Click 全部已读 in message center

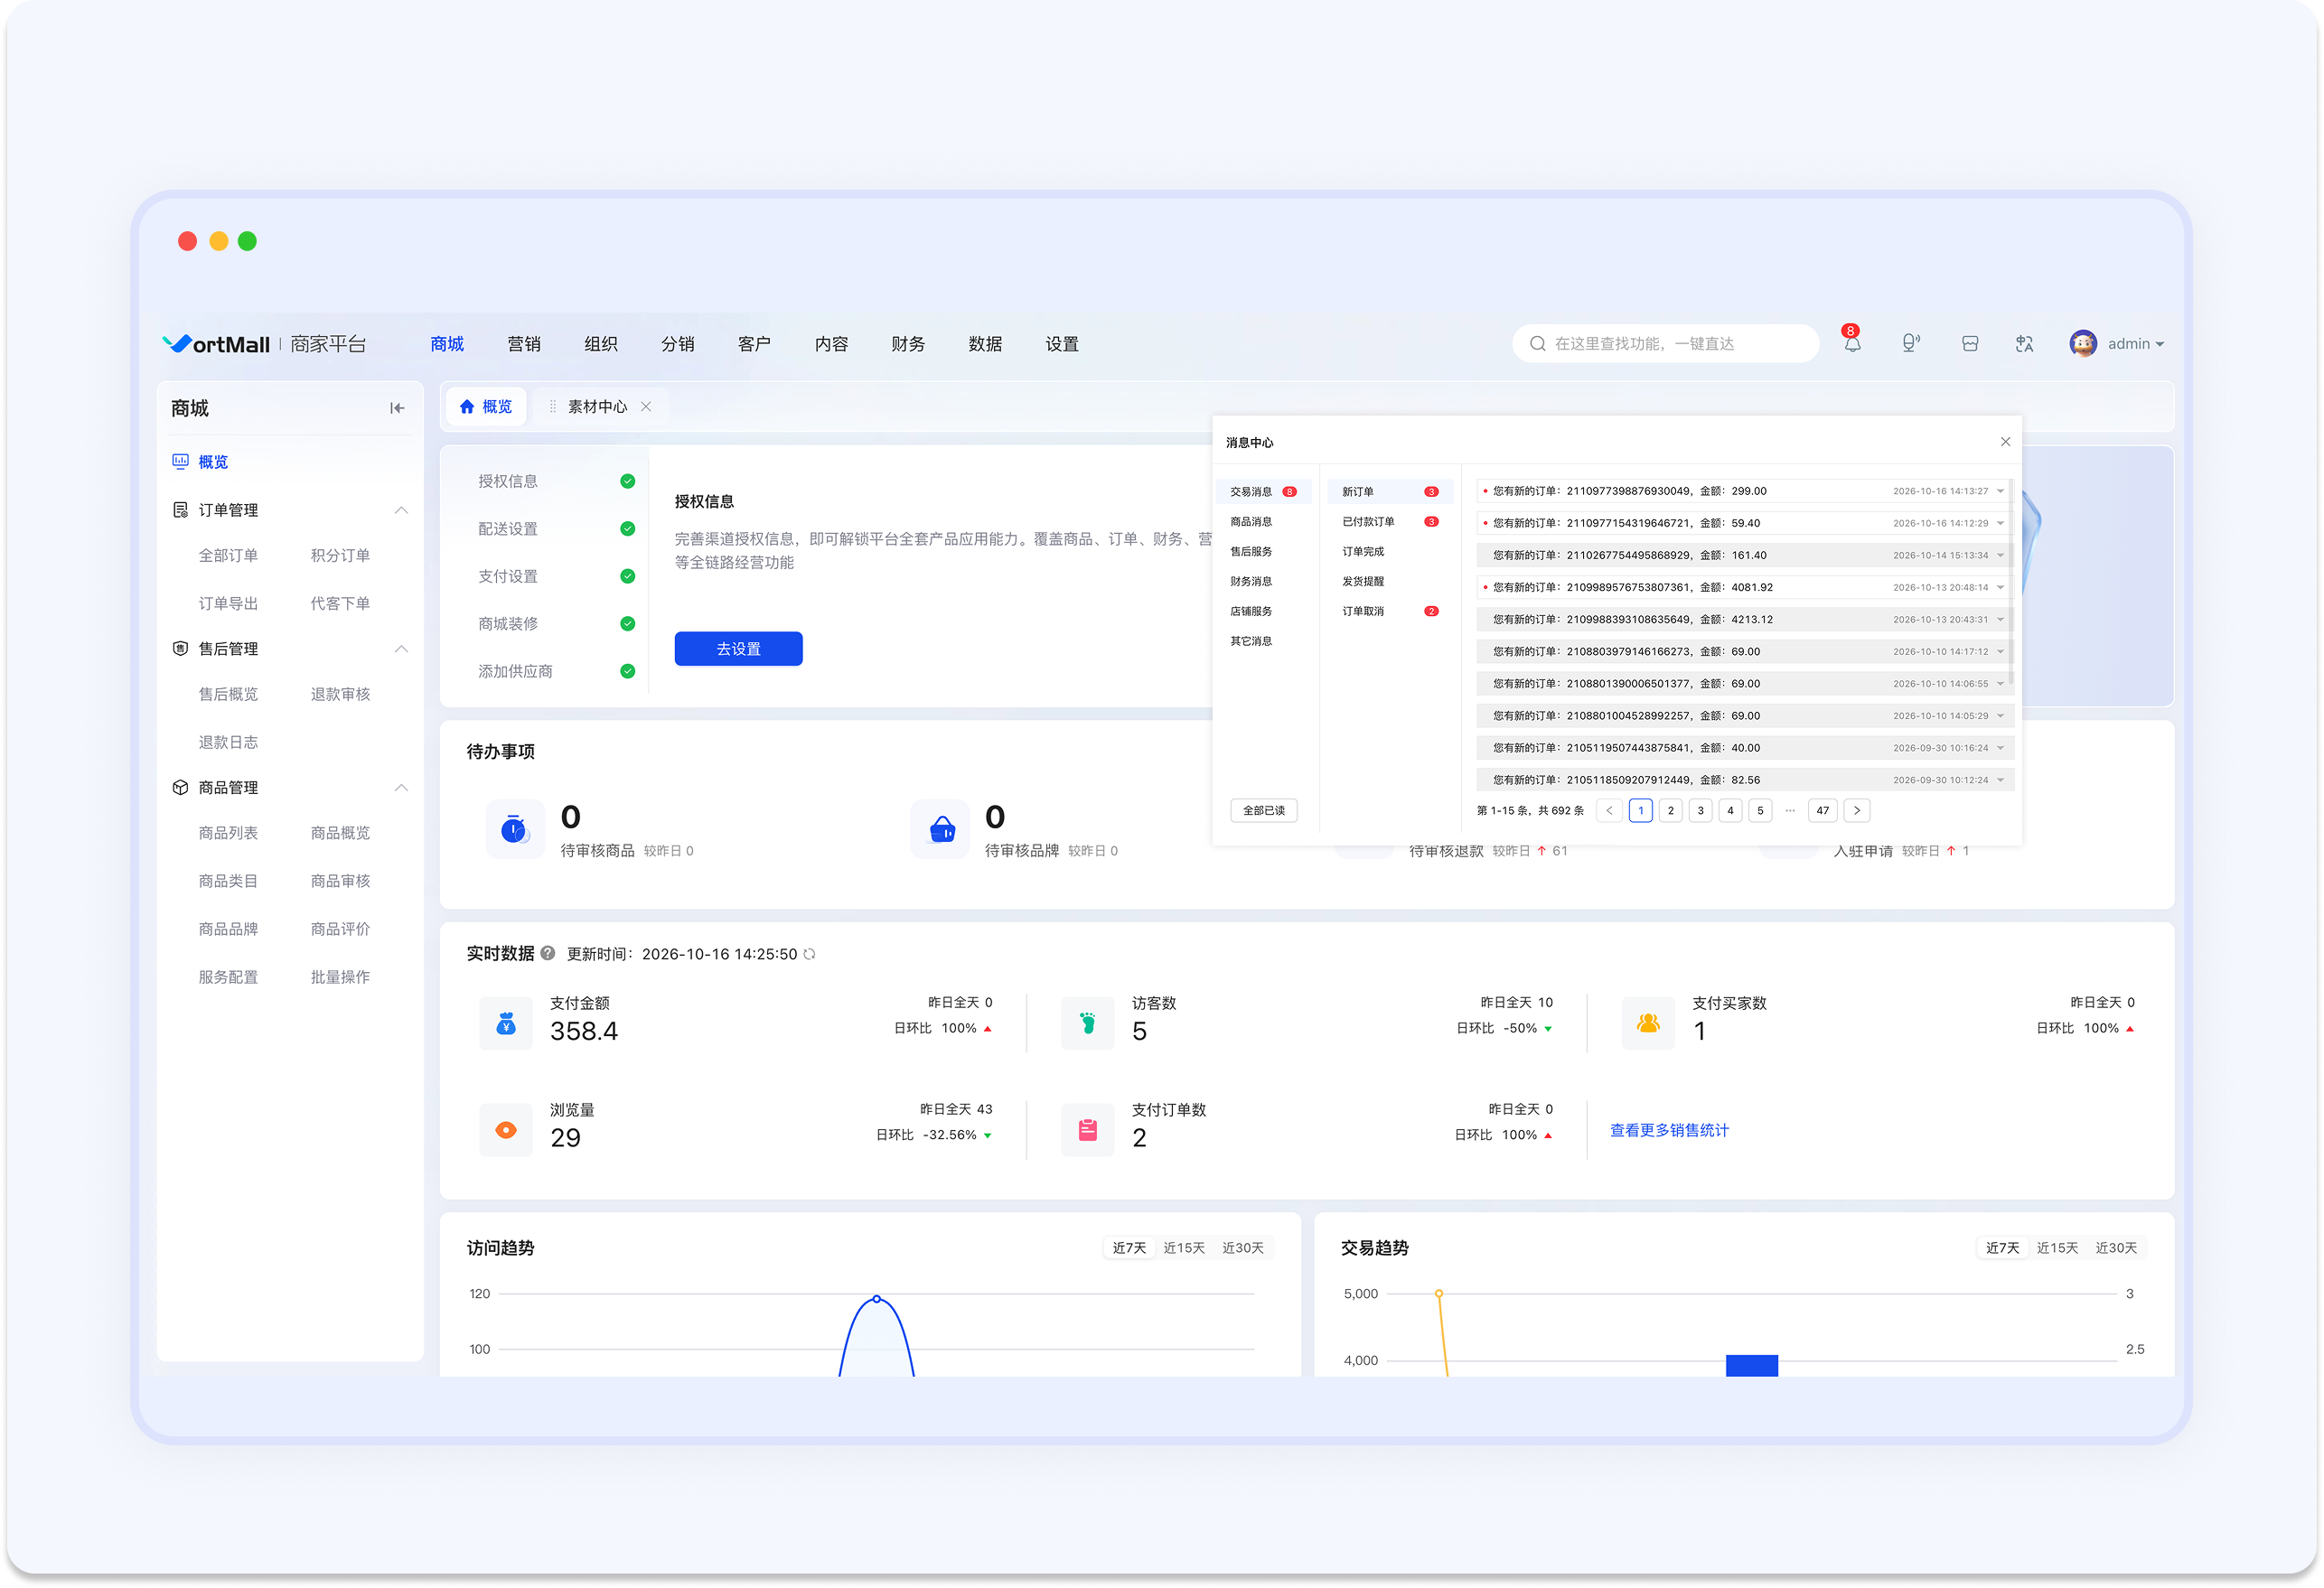click(x=1263, y=811)
